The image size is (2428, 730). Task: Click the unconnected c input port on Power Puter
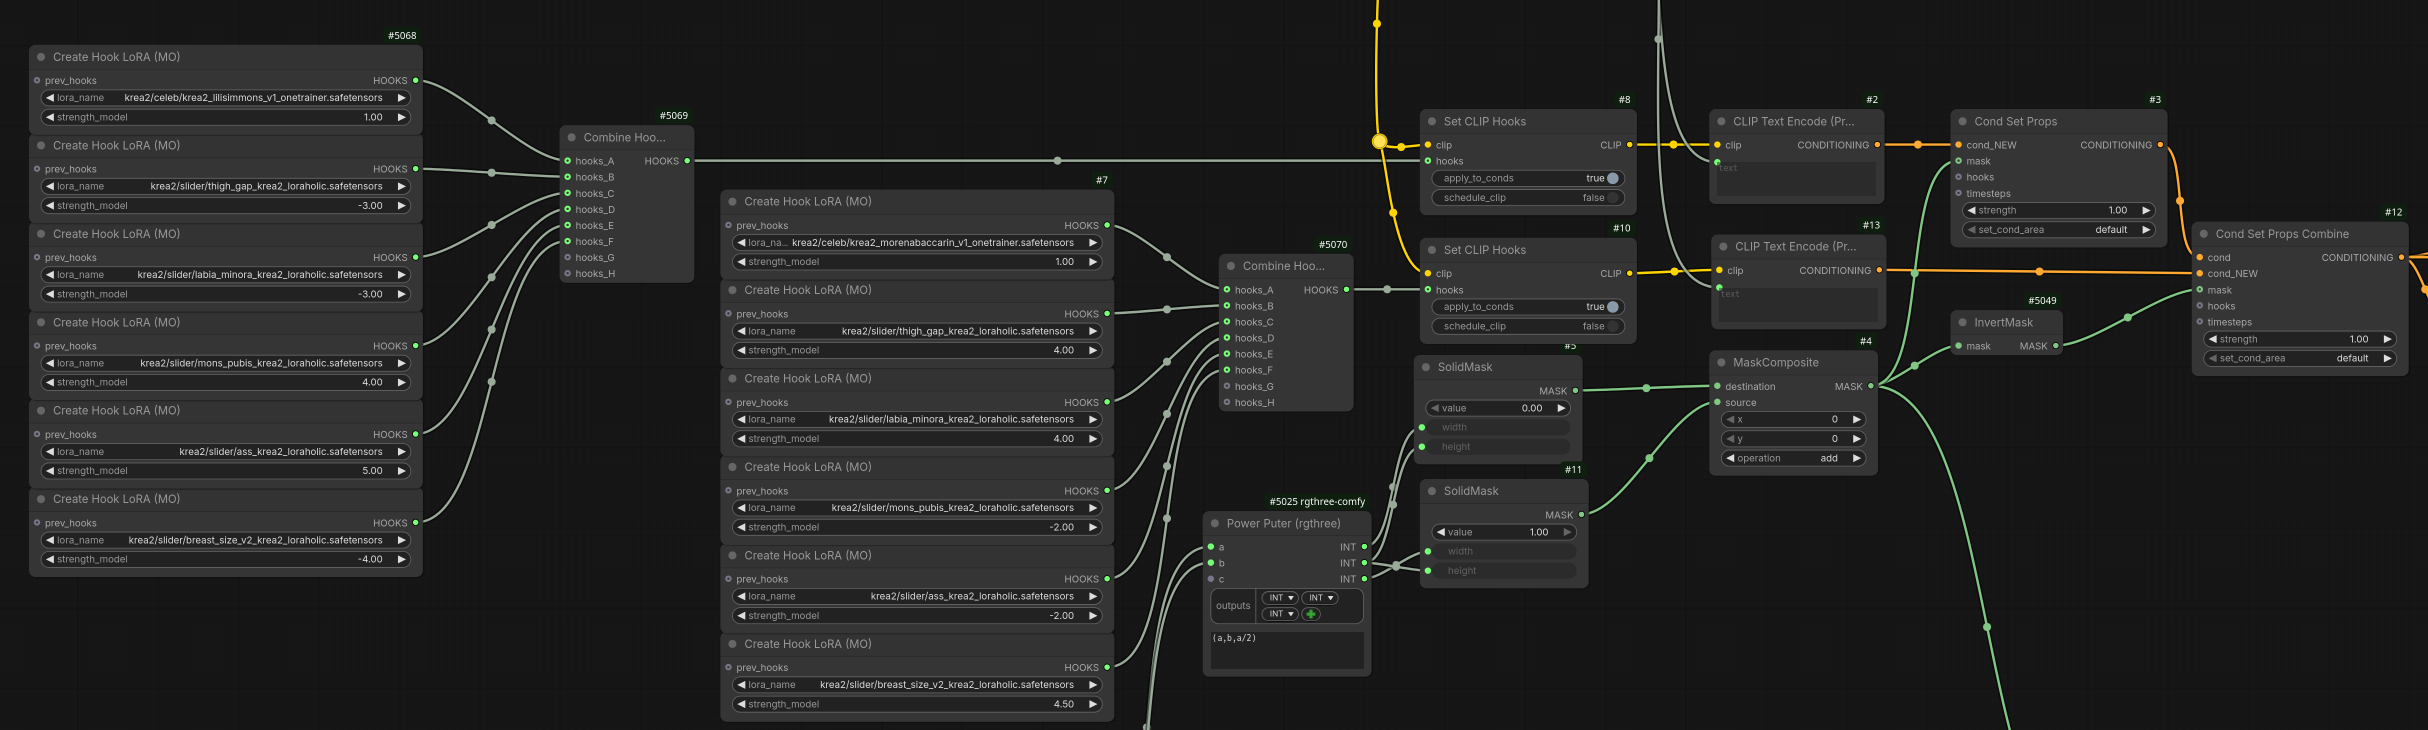[x=1211, y=579]
